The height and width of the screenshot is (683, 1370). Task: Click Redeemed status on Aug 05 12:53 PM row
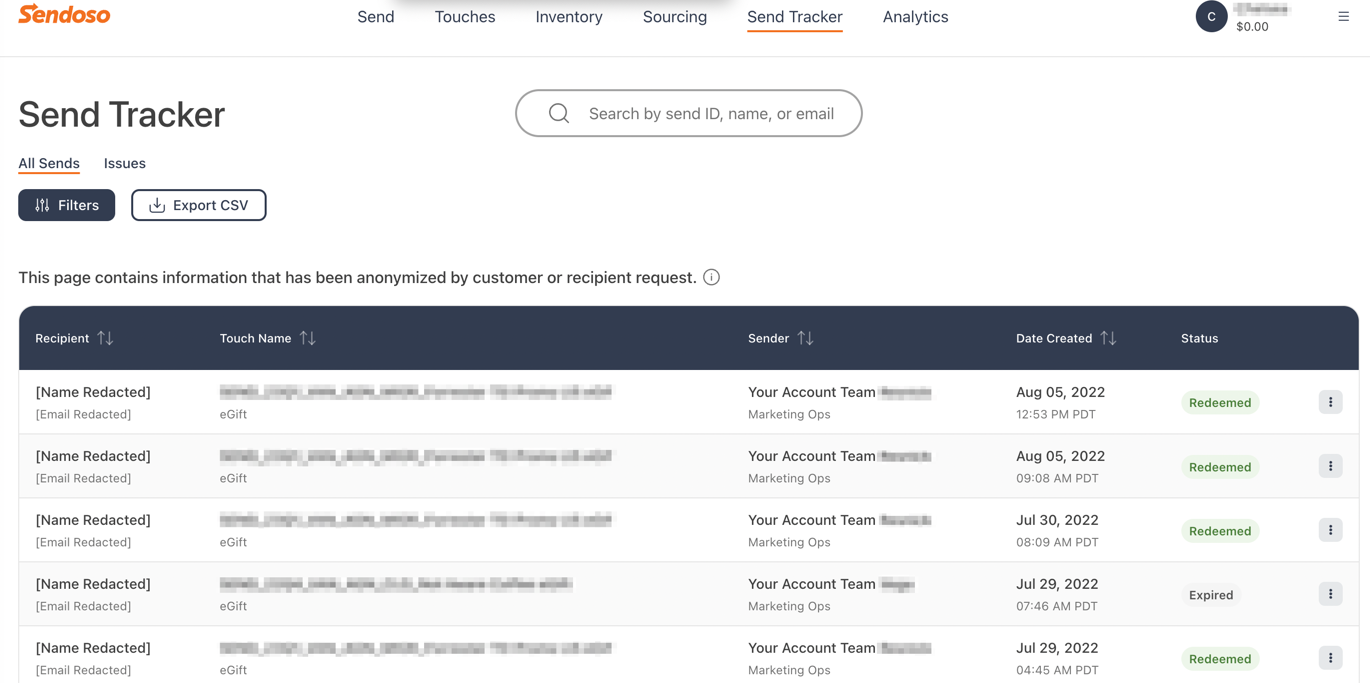[1220, 403]
